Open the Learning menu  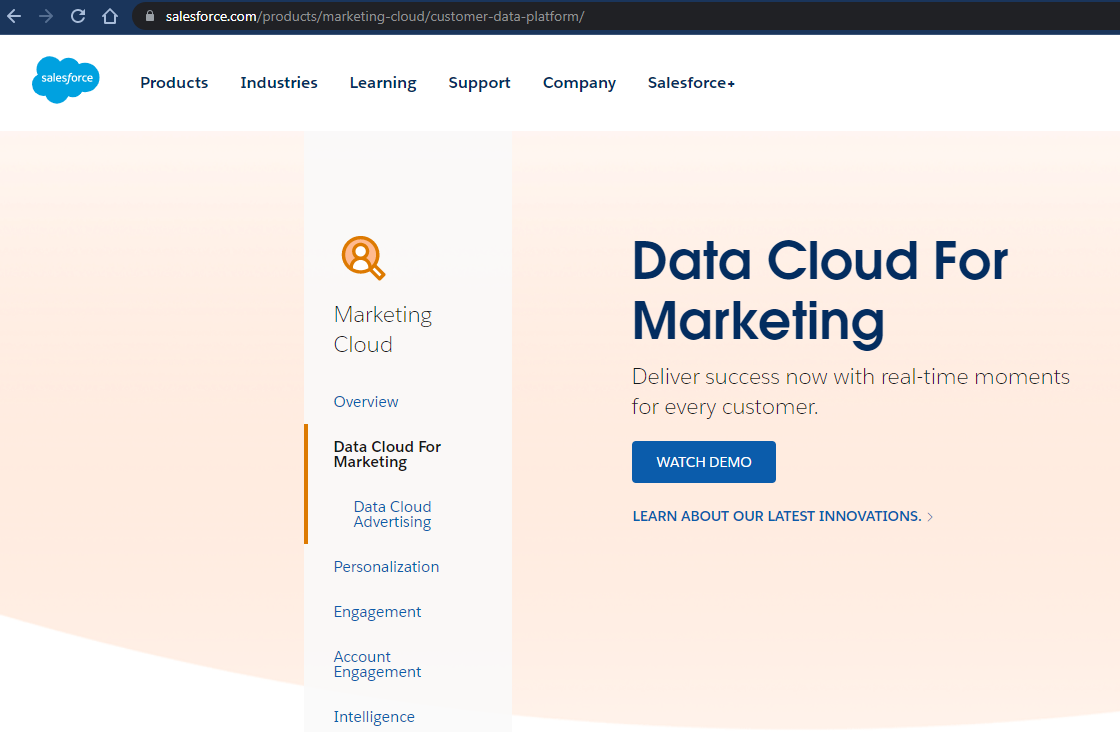(383, 83)
